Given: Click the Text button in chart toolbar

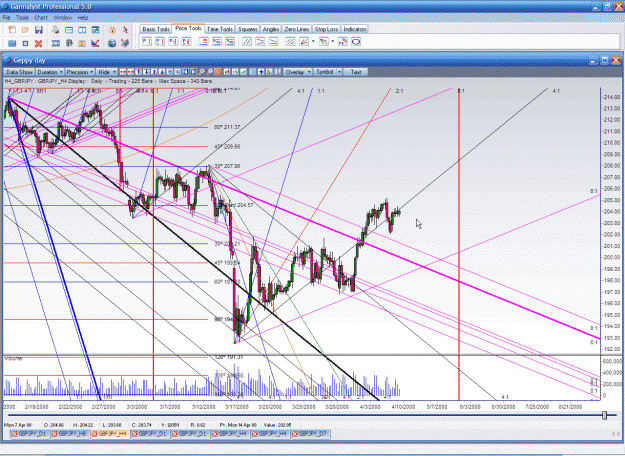Looking at the screenshot, I should click(356, 72).
